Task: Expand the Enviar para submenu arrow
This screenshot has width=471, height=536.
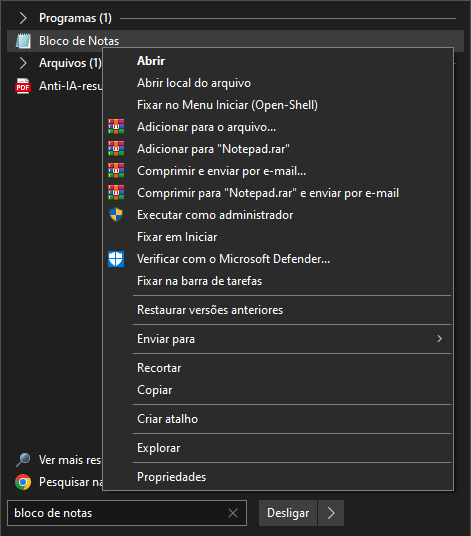Action: [440, 339]
